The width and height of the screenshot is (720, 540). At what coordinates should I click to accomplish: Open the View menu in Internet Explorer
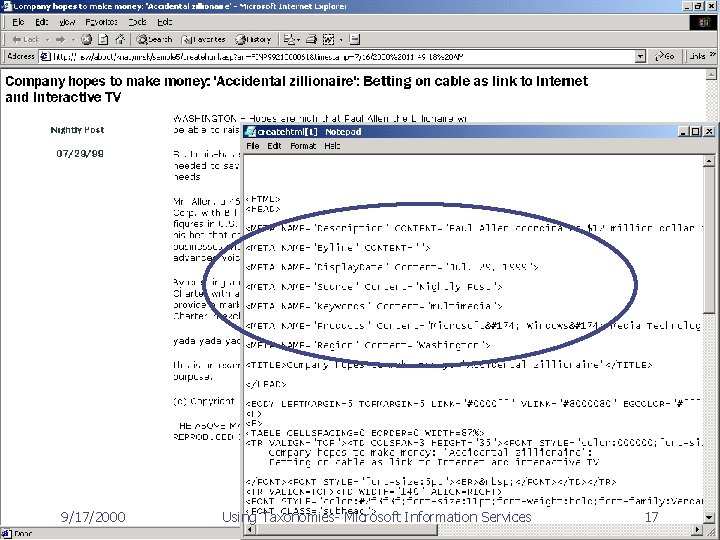click(x=67, y=22)
